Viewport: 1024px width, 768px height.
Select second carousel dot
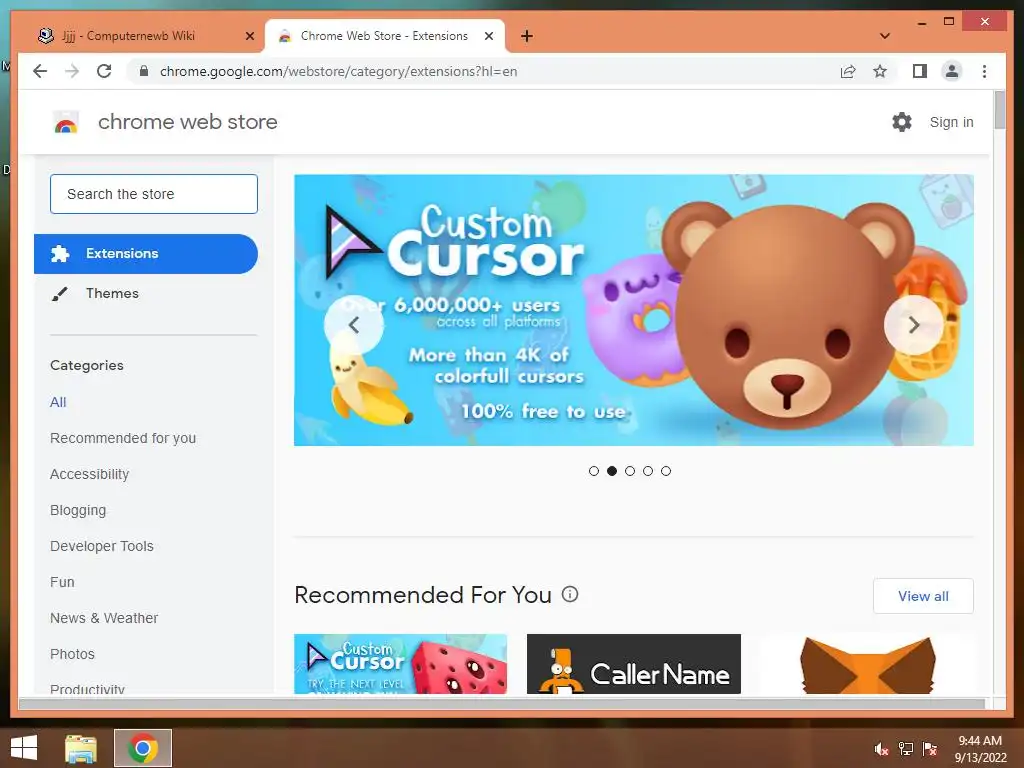click(612, 471)
